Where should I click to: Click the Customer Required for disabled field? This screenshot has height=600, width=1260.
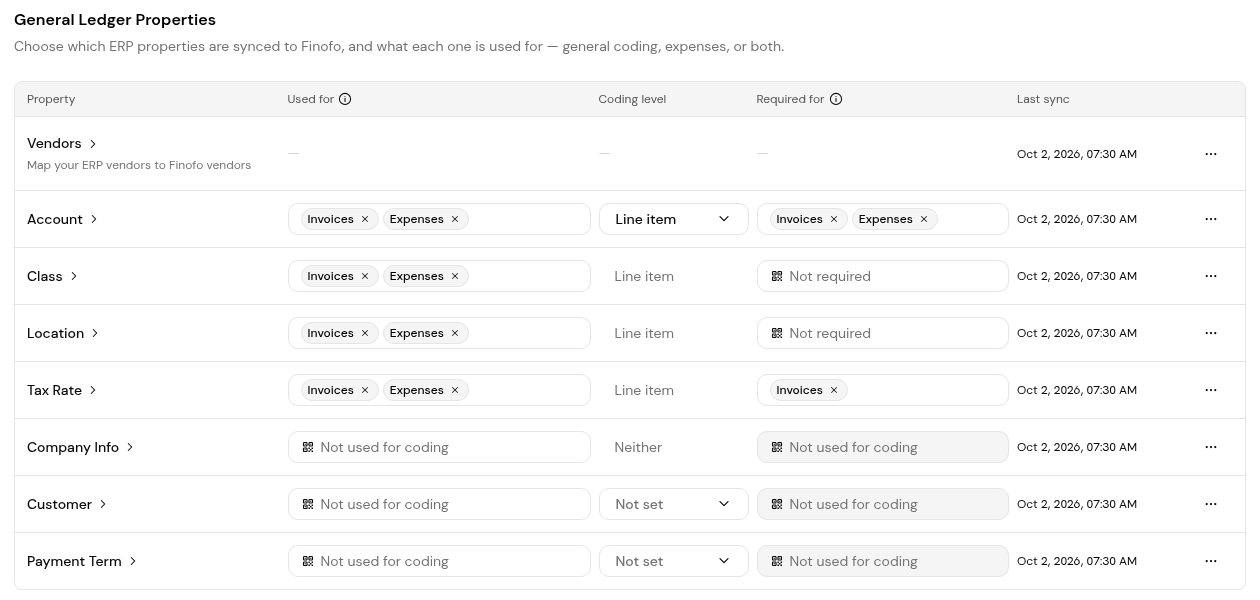pyautogui.click(x=883, y=504)
